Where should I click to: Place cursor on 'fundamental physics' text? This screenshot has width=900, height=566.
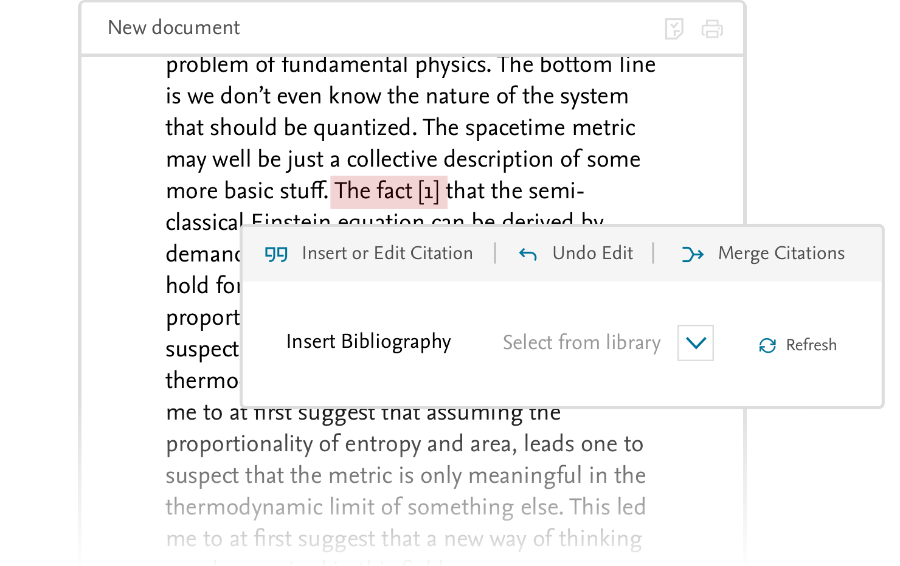coord(386,65)
